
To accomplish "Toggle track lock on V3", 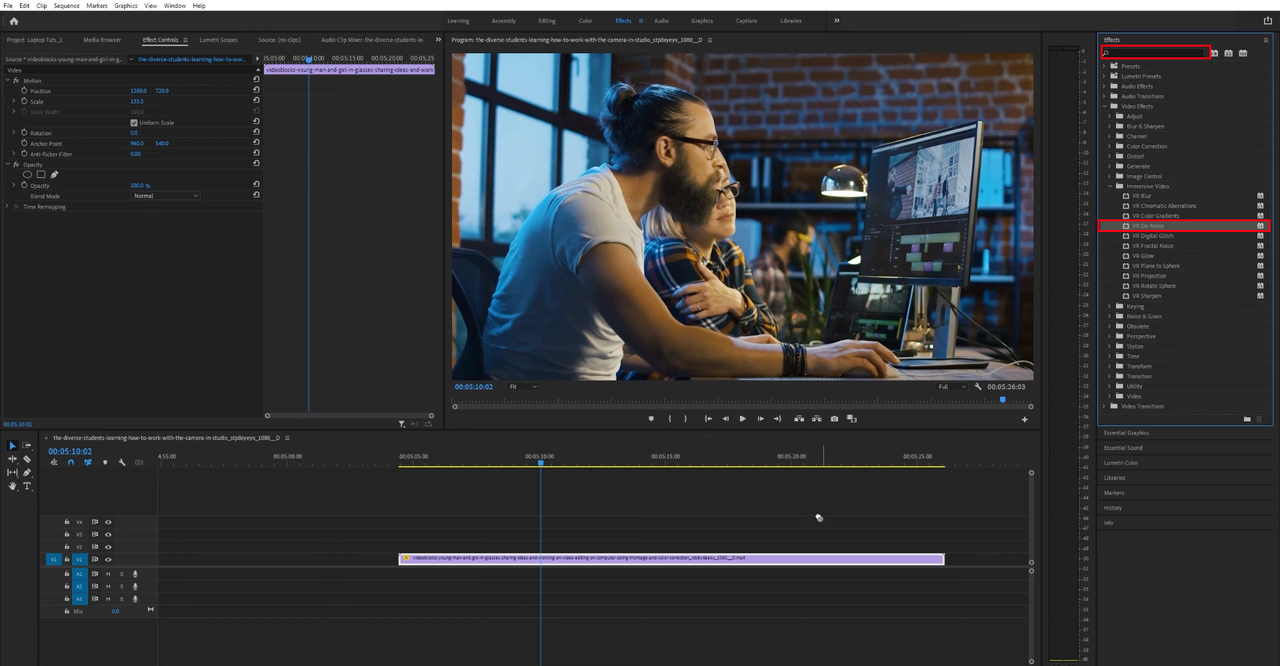I will pos(67,534).
